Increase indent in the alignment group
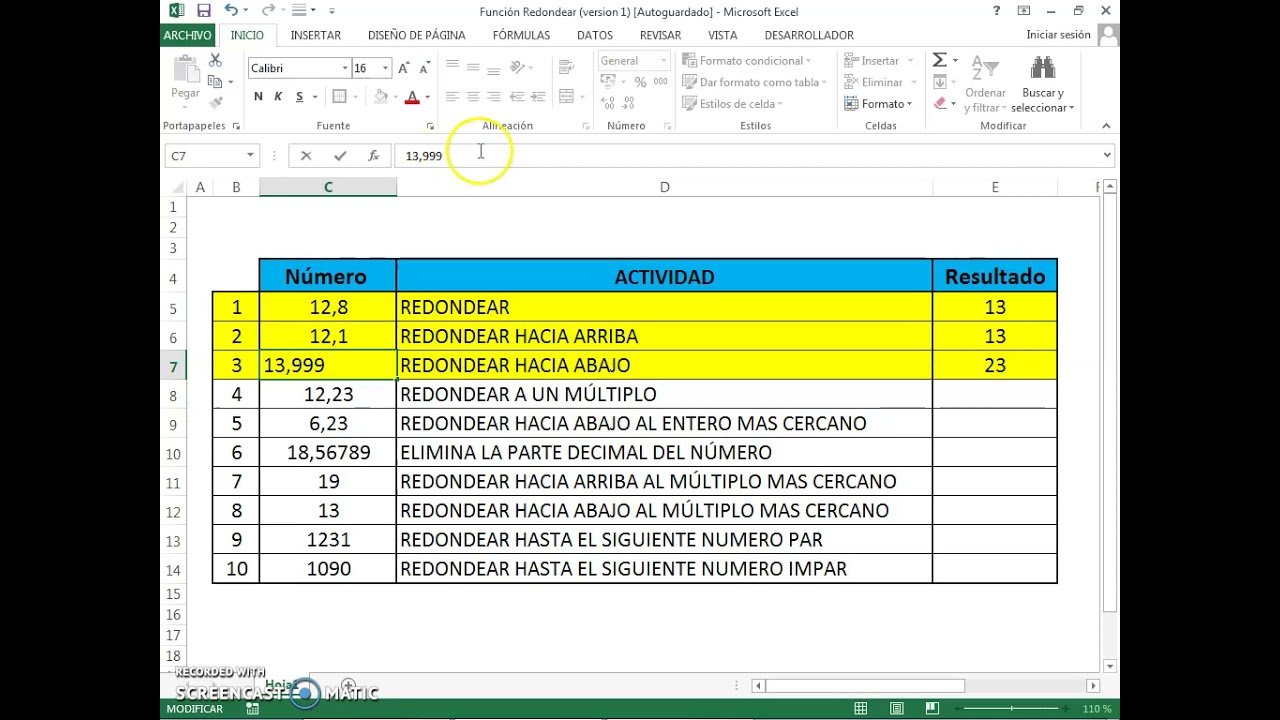 tap(538, 97)
